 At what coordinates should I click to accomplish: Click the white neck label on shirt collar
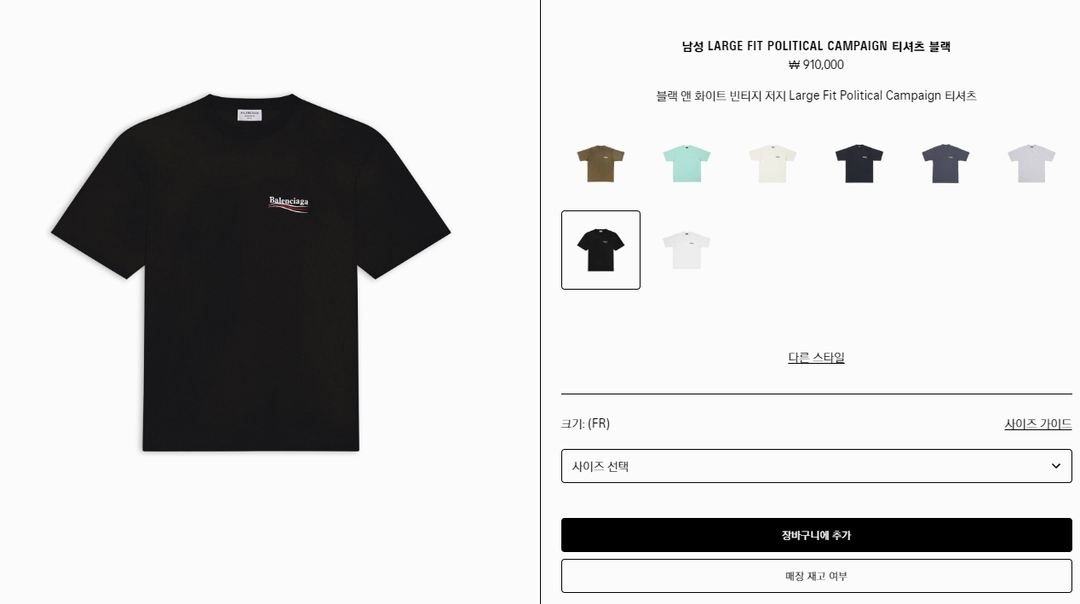(249, 115)
